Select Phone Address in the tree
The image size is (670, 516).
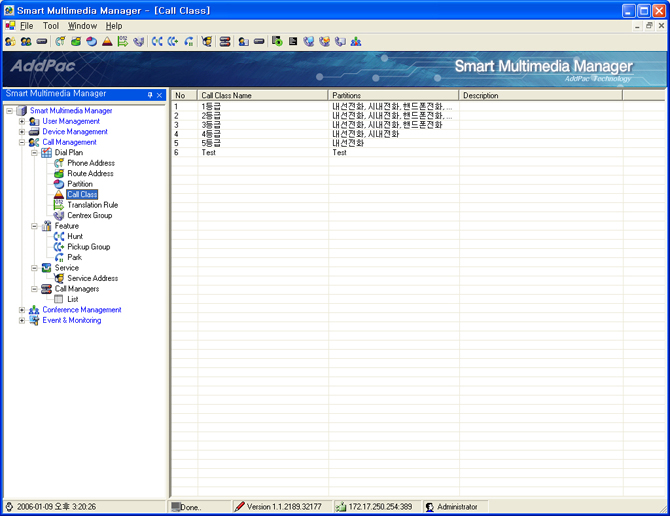(91, 163)
